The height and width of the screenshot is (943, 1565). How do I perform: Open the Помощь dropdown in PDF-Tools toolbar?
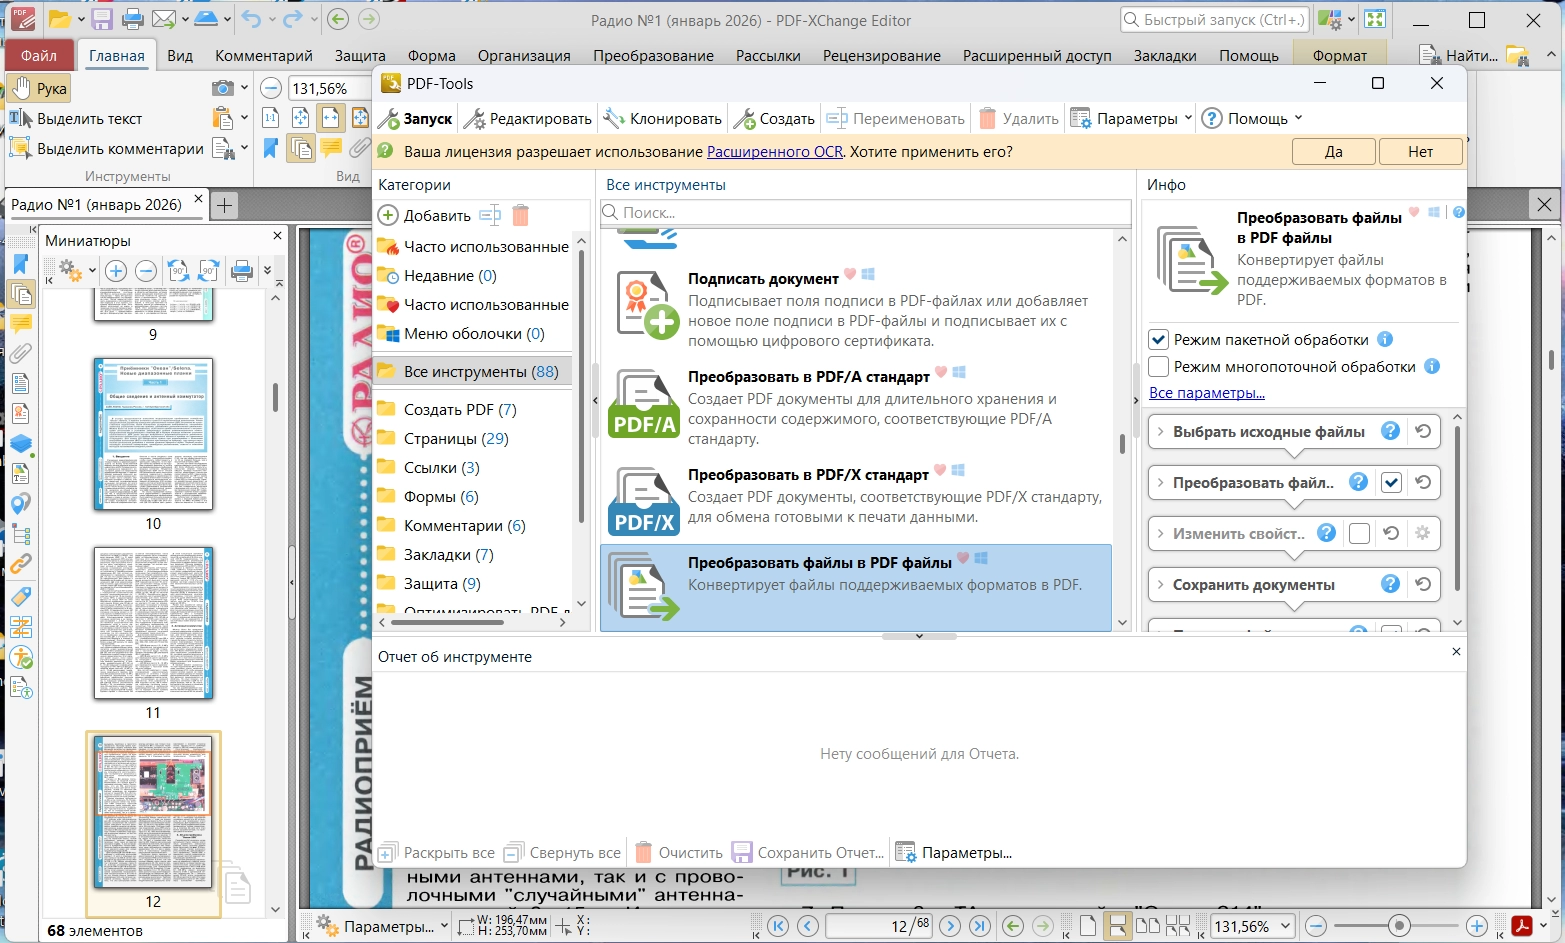[1253, 119]
